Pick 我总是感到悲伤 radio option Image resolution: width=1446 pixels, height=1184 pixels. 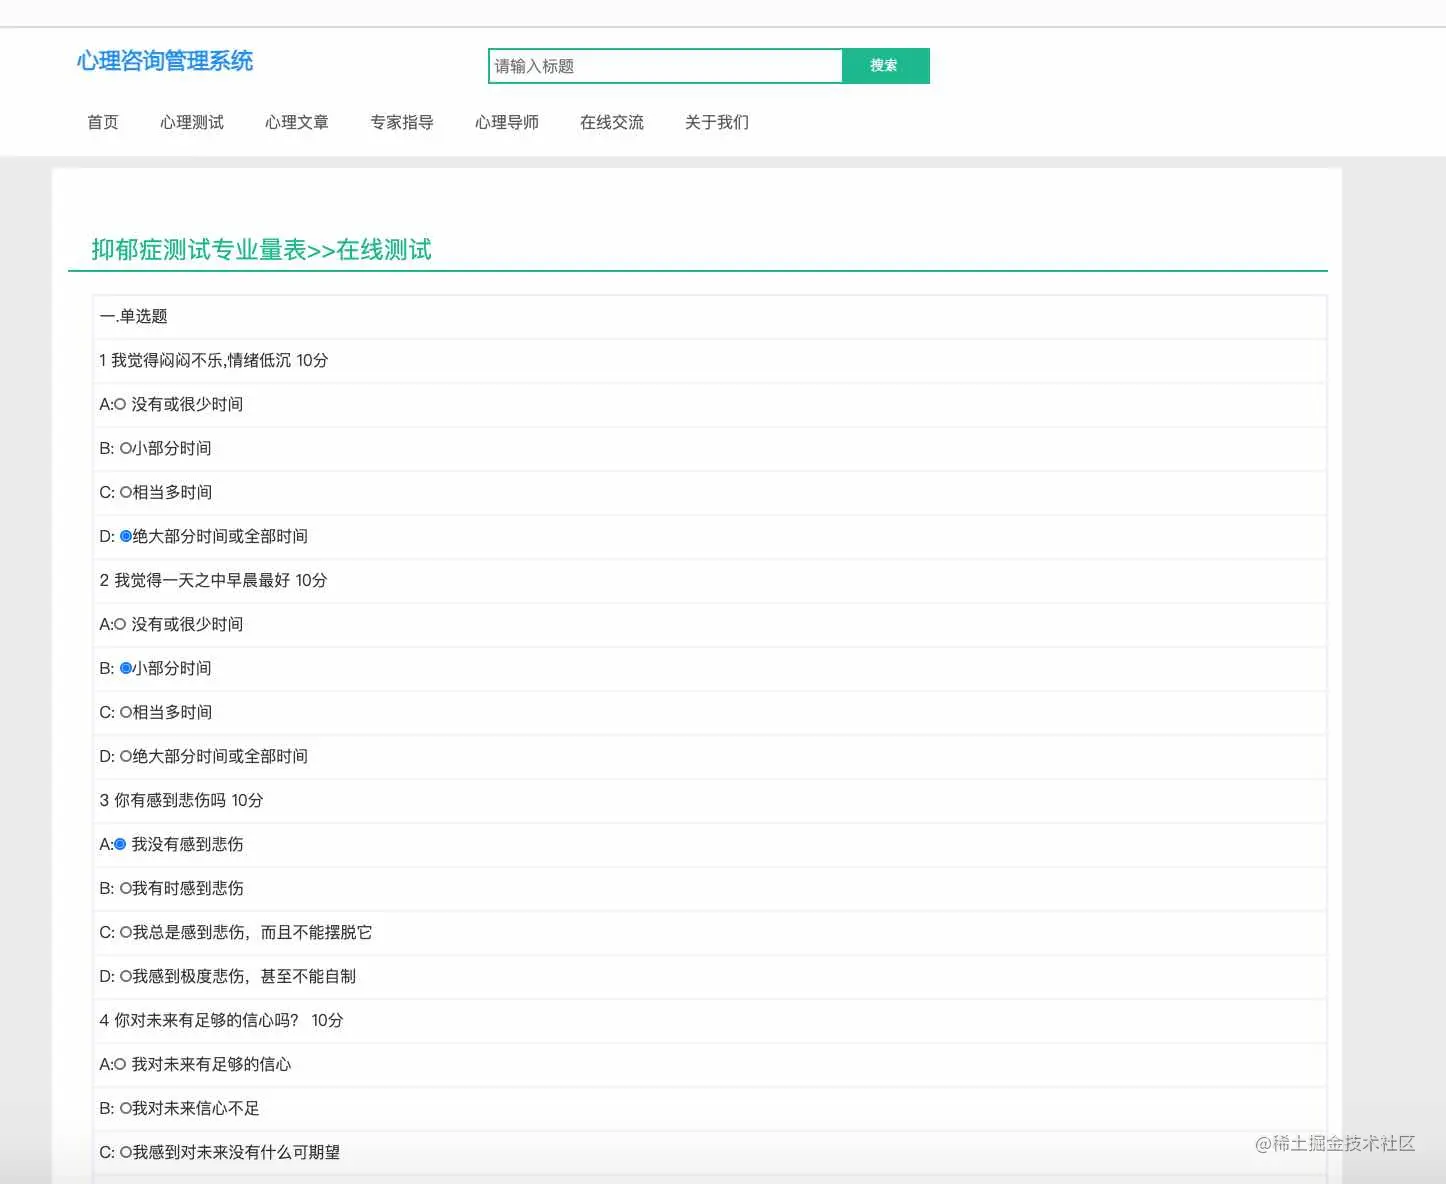(x=126, y=933)
